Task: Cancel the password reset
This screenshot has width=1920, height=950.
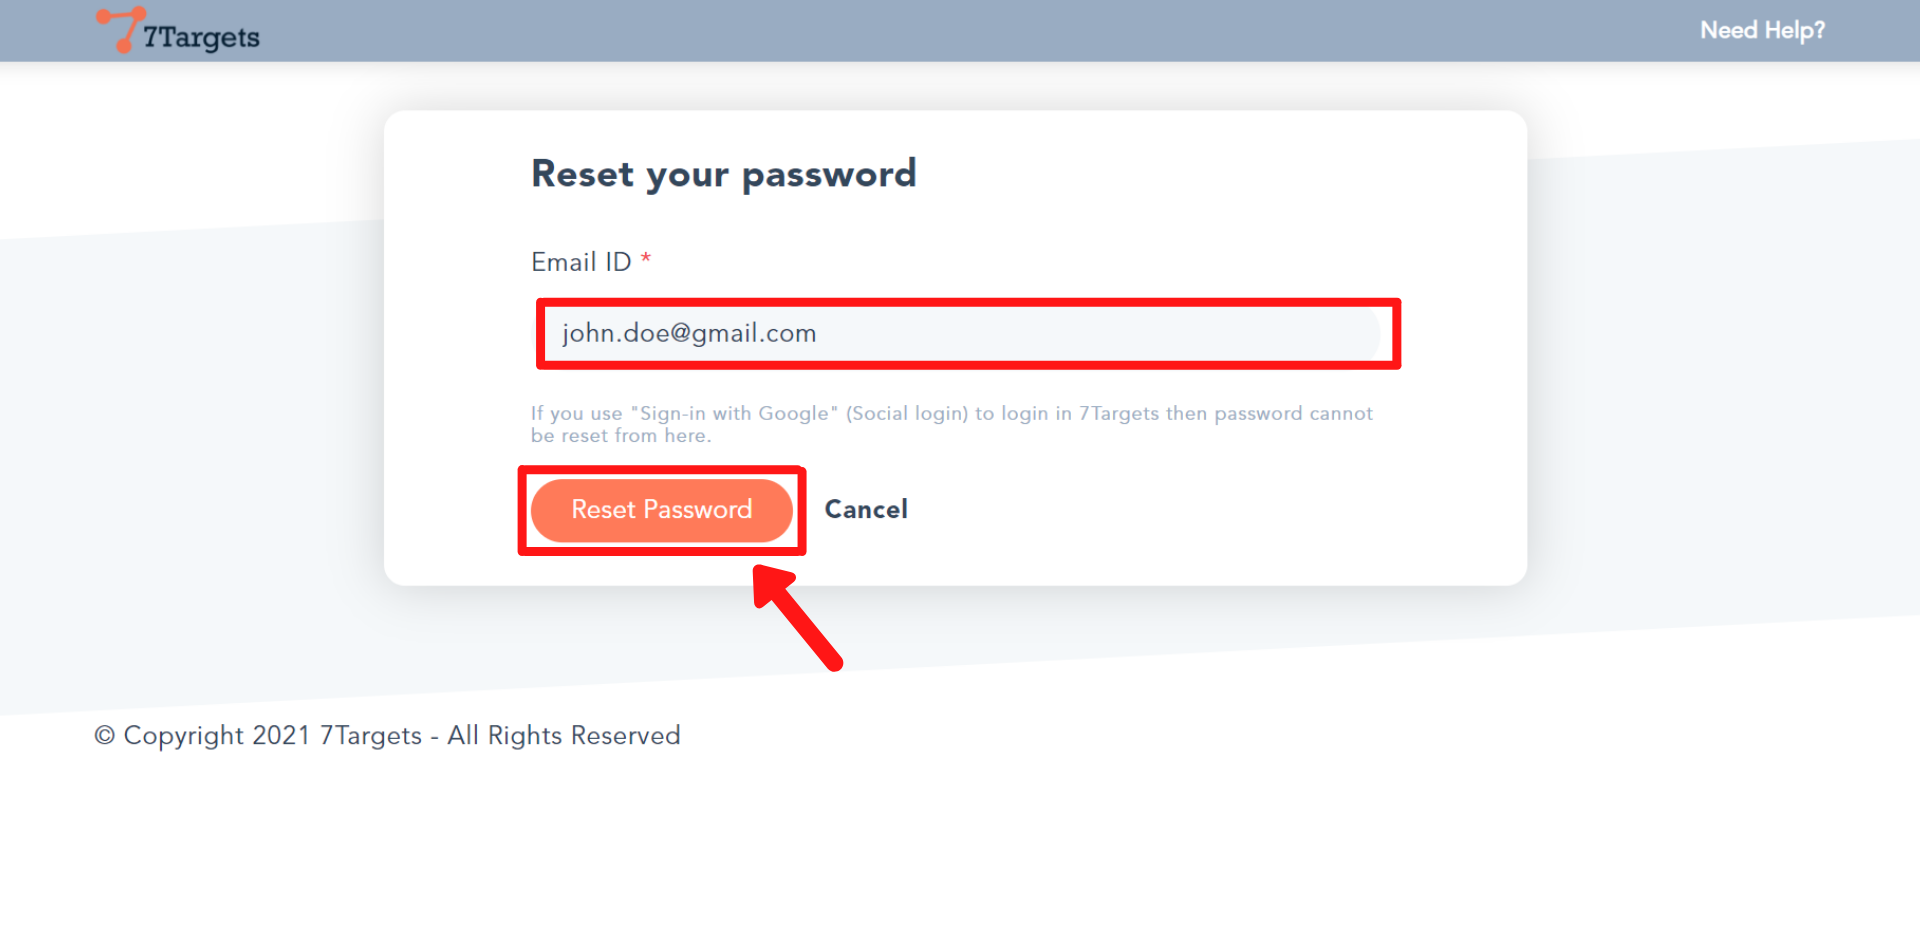Action: click(866, 509)
